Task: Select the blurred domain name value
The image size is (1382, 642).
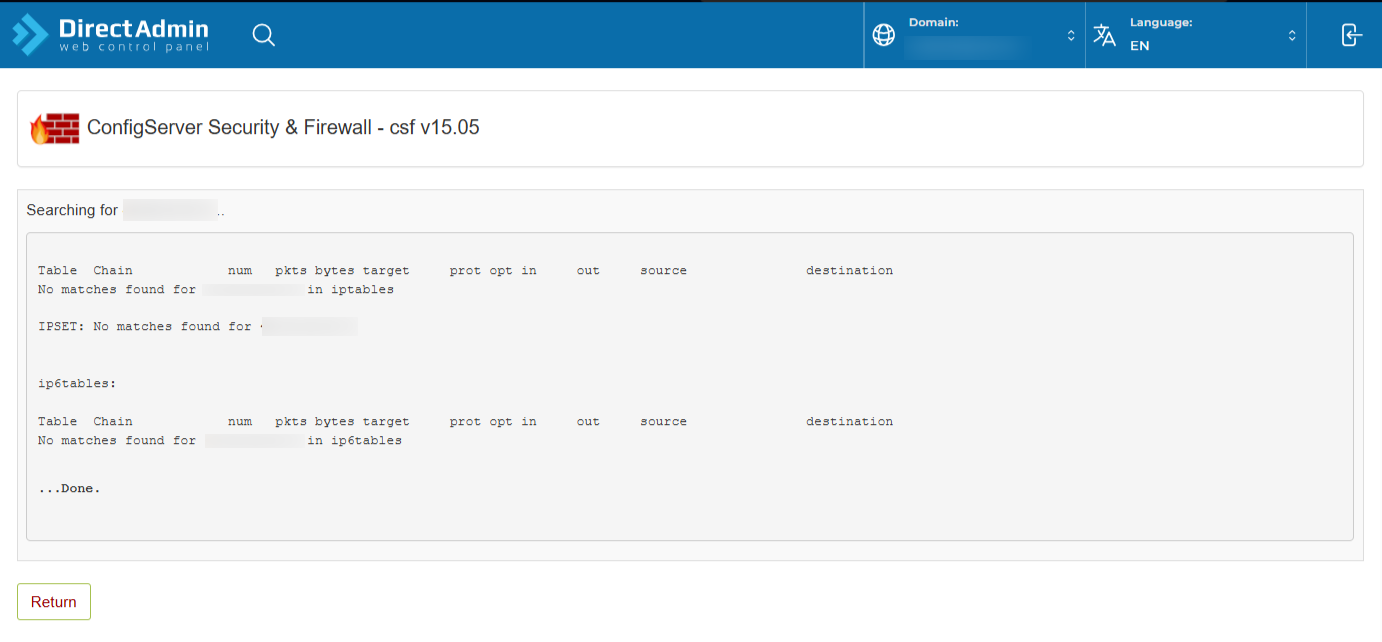Action: coord(966,47)
